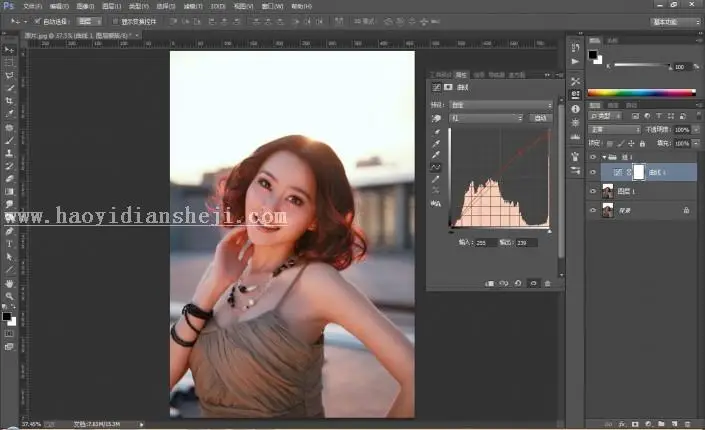Open the Fill value dropdown arrow
The width and height of the screenshot is (705, 430).
tap(696, 143)
